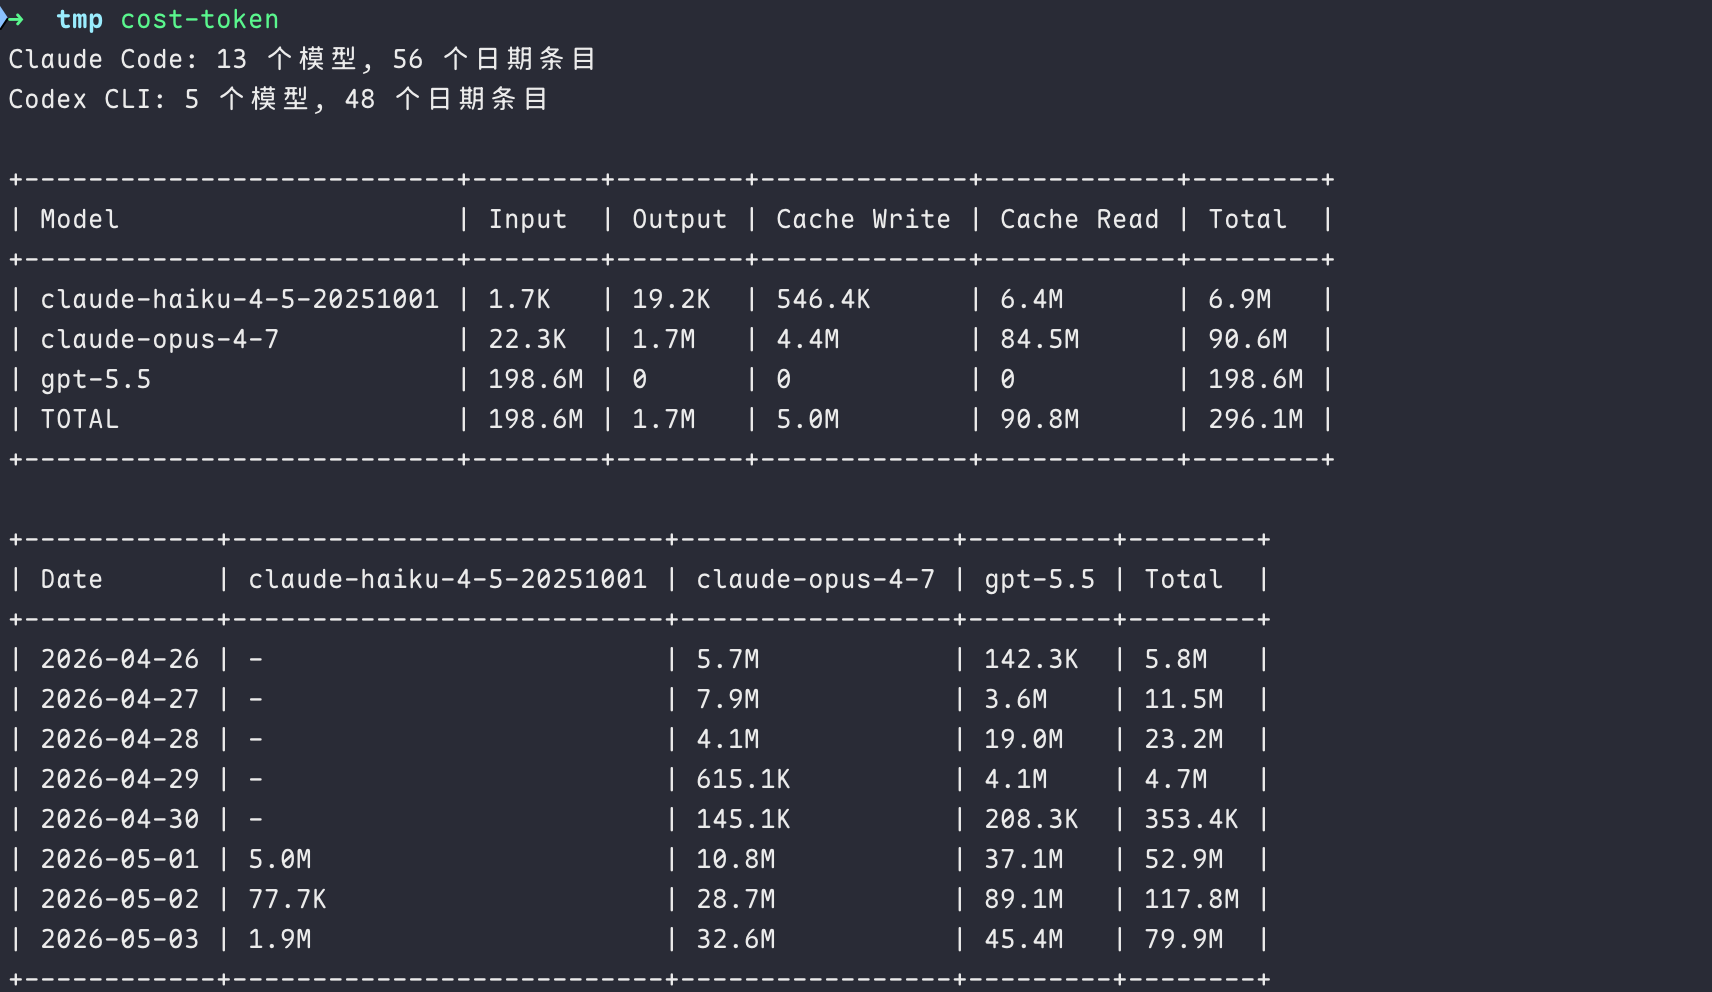Image resolution: width=1712 pixels, height=992 pixels.
Task: Click the 'TOTAL' row label
Action: click(x=80, y=419)
